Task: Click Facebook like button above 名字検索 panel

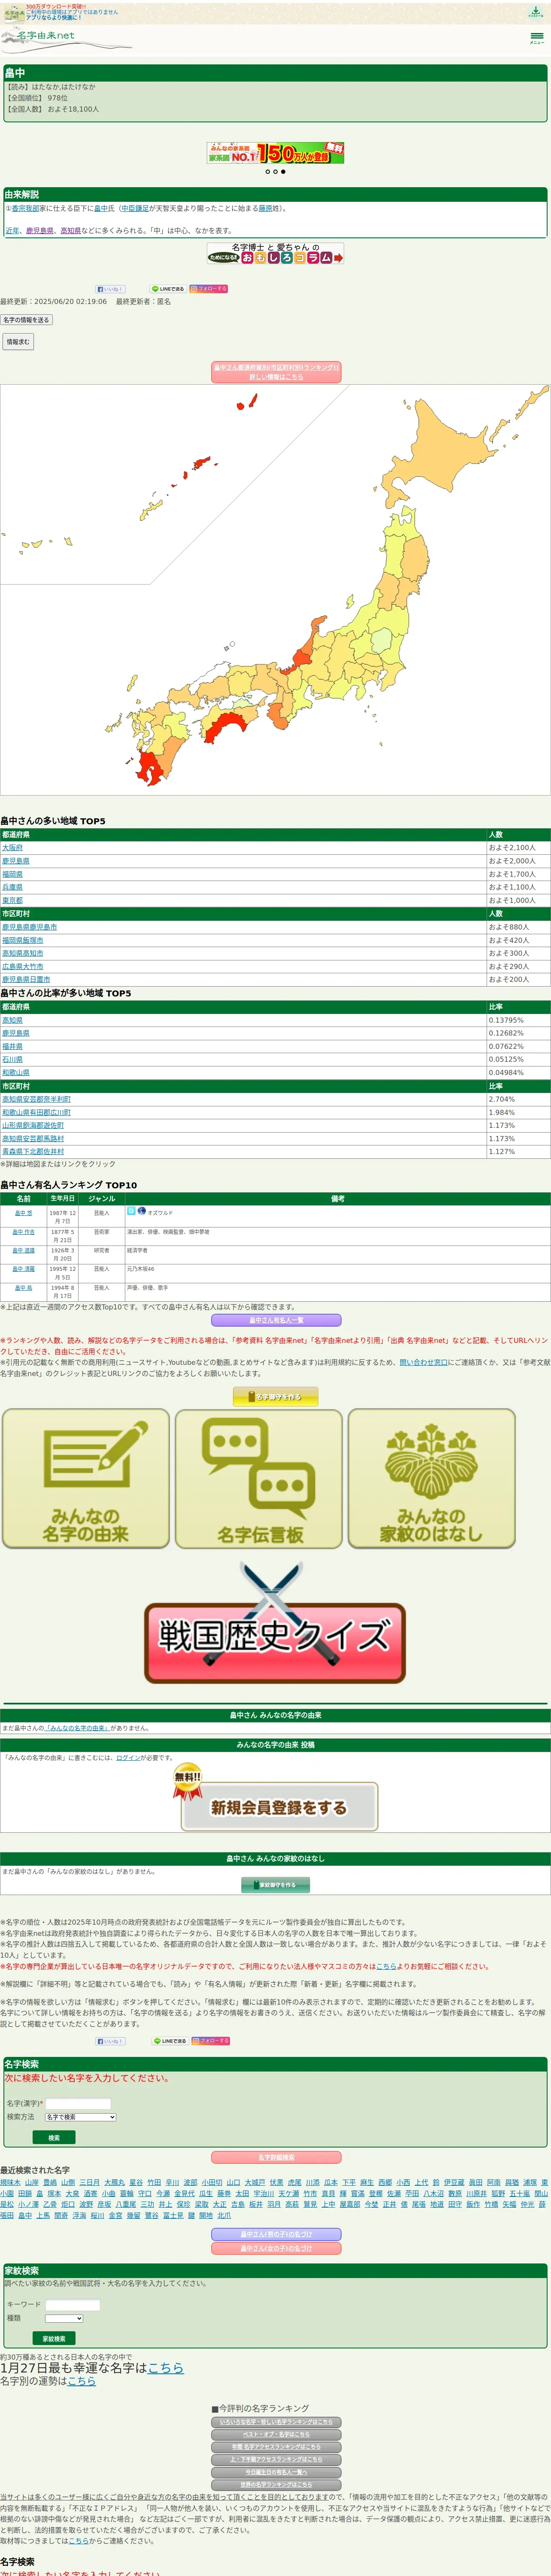Action: [x=110, y=2041]
